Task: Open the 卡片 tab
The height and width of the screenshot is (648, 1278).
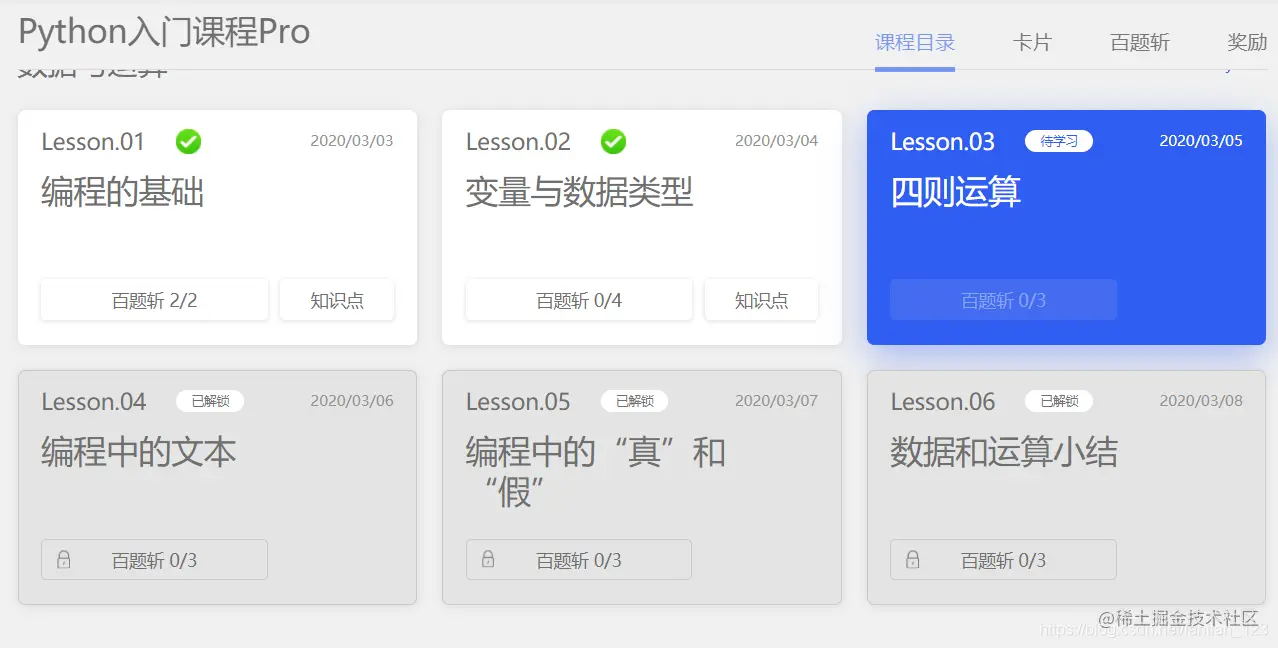Action: (1032, 43)
